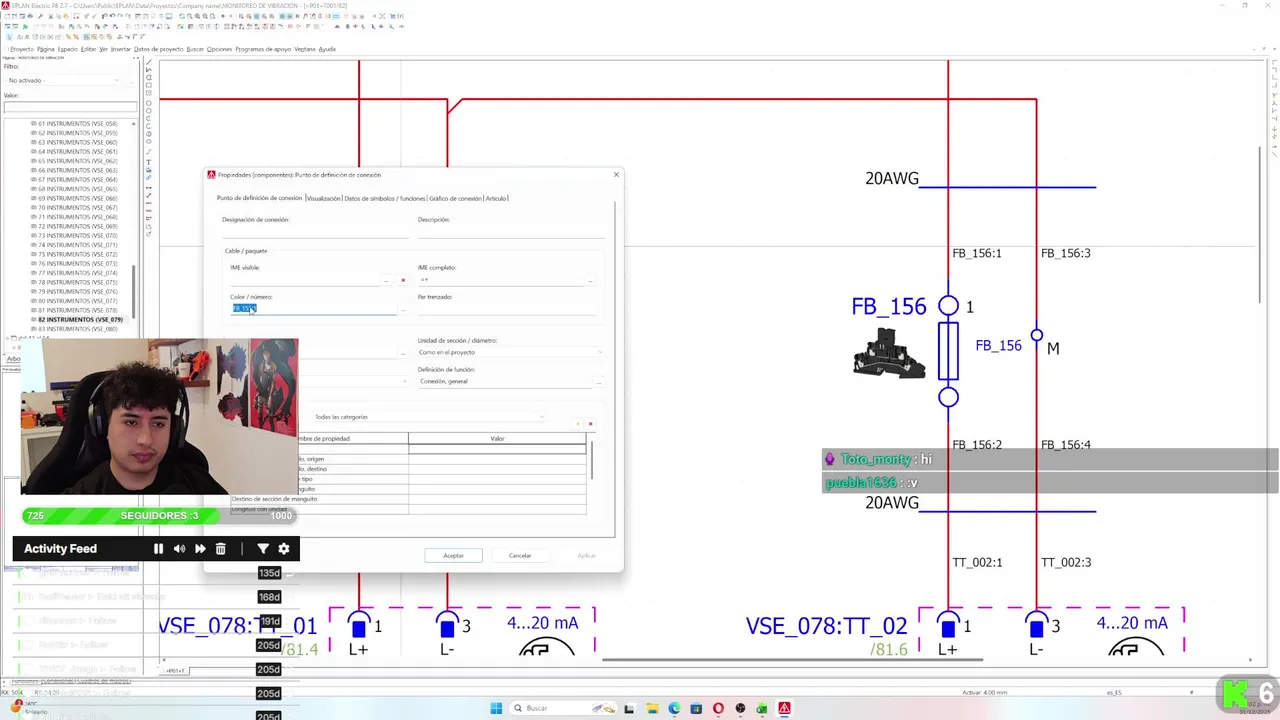Delete property with red X icon
The width and height of the screenshot is (1280, 720).
[590, 424]
